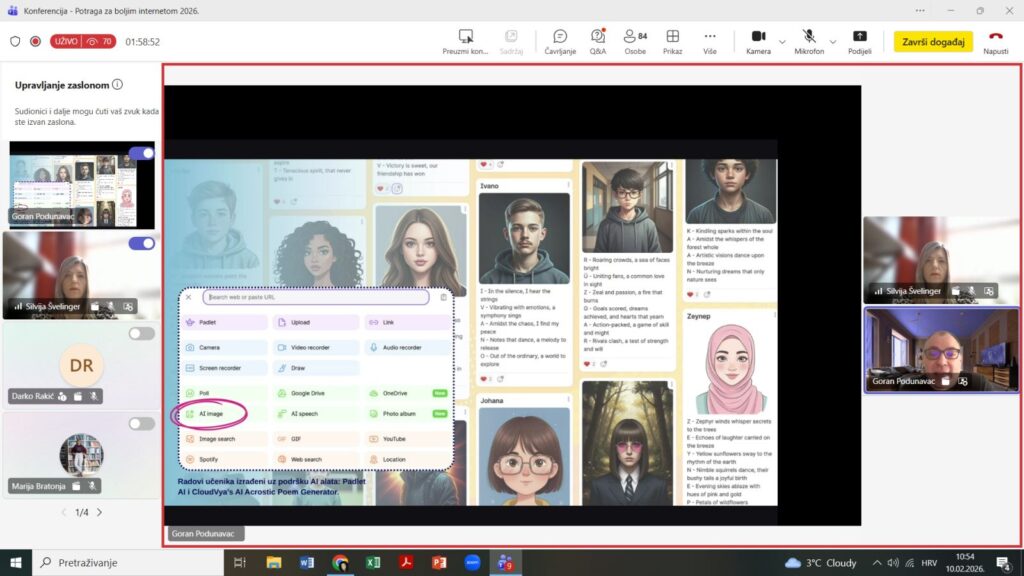
Task: Enable Darko Rakić's on-screen toggle
Action: (141, 333)
